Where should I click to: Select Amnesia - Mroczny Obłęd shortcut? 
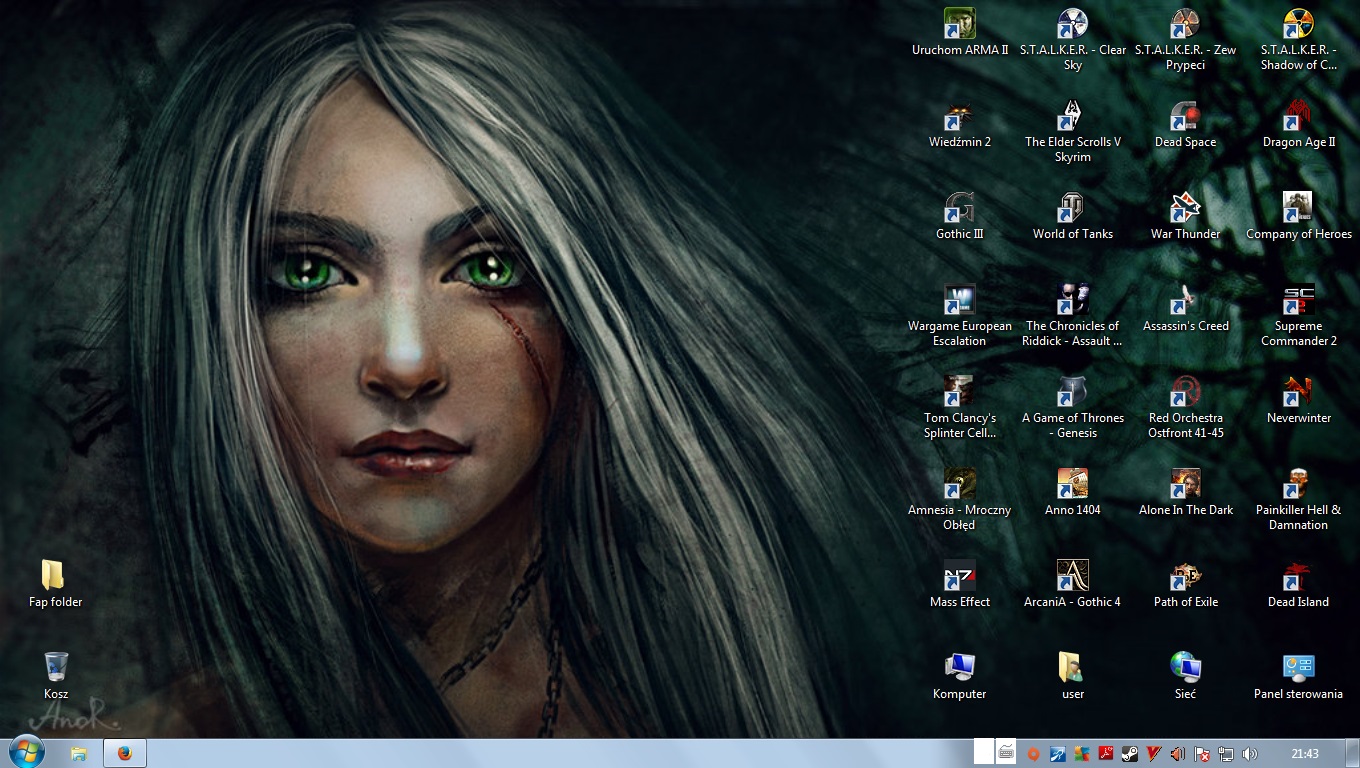click(959, 500)
